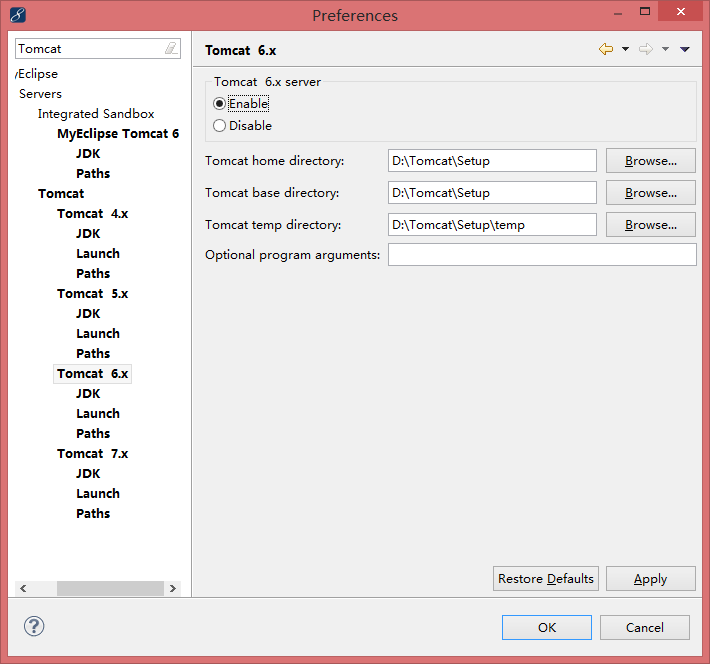Image resolution: width=710 pixels, height=664 pixels.
Task: Select Tomcat 4.x tree node
Action: [92, 213]
